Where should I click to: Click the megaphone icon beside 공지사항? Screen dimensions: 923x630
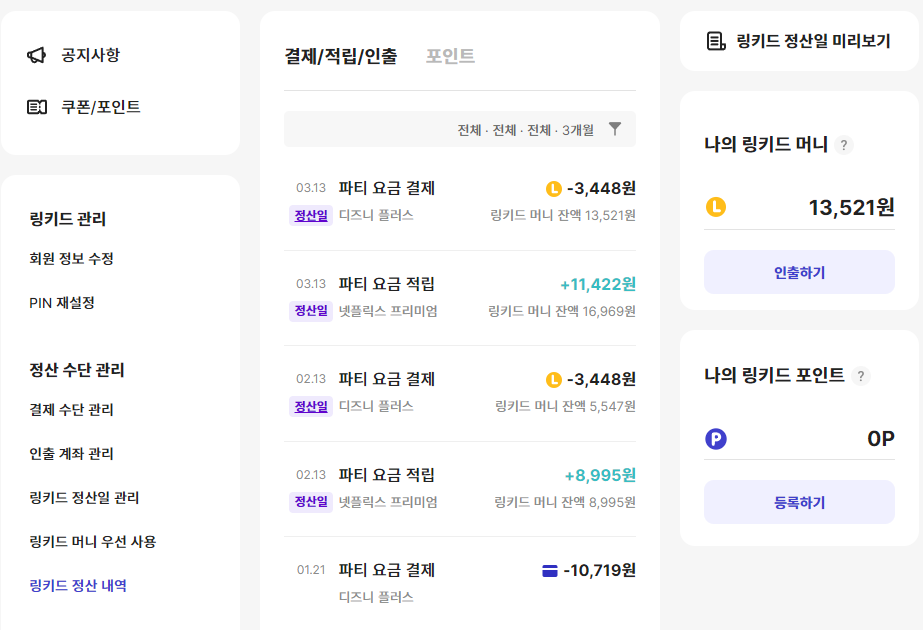[36, 55]
